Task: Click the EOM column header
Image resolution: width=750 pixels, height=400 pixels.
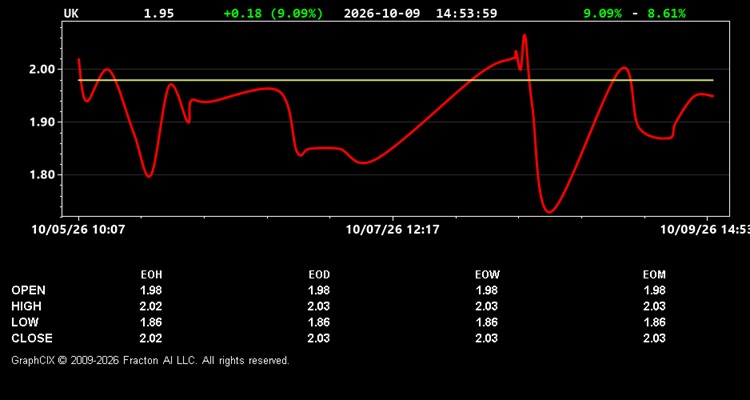Action: pyautogui.click(x=654, y=275)
